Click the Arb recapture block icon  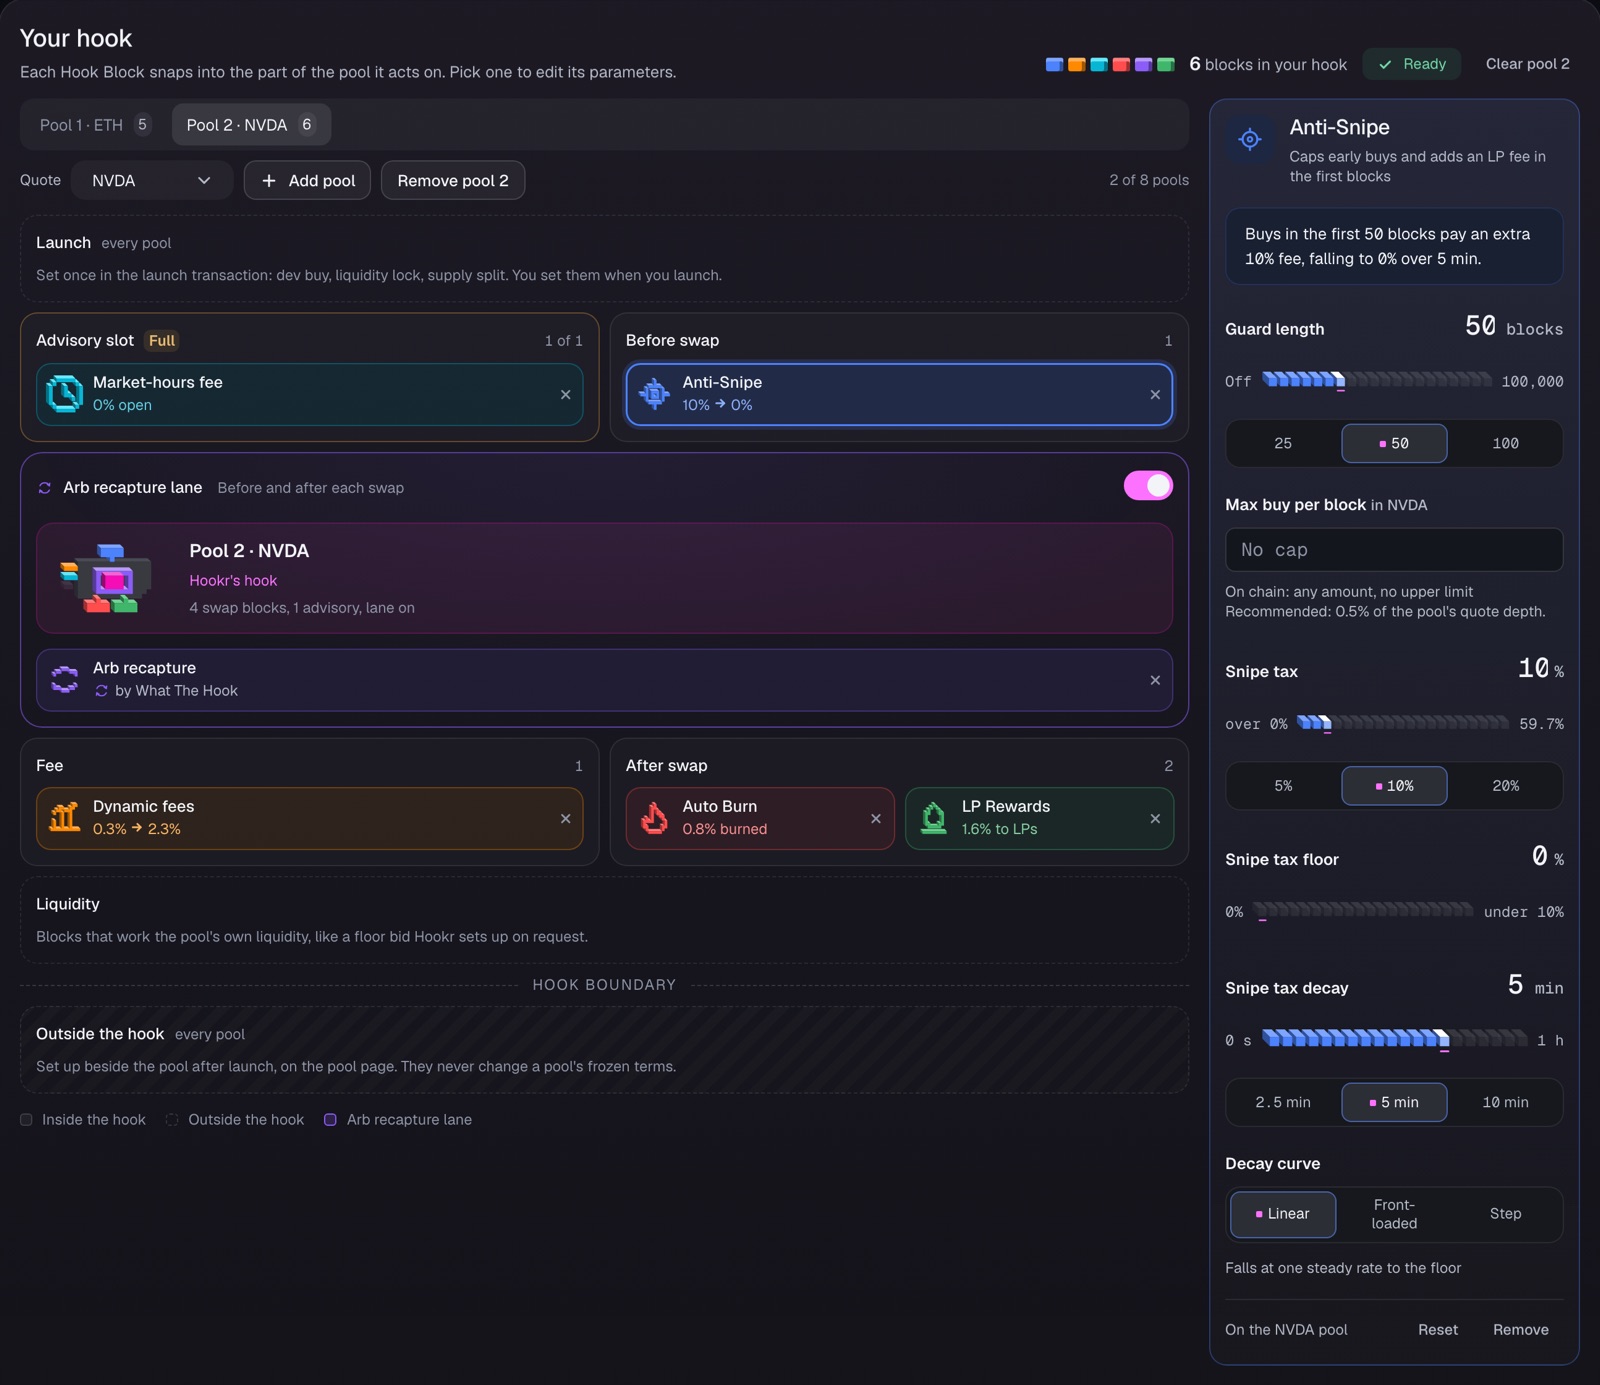pos(65,680)
